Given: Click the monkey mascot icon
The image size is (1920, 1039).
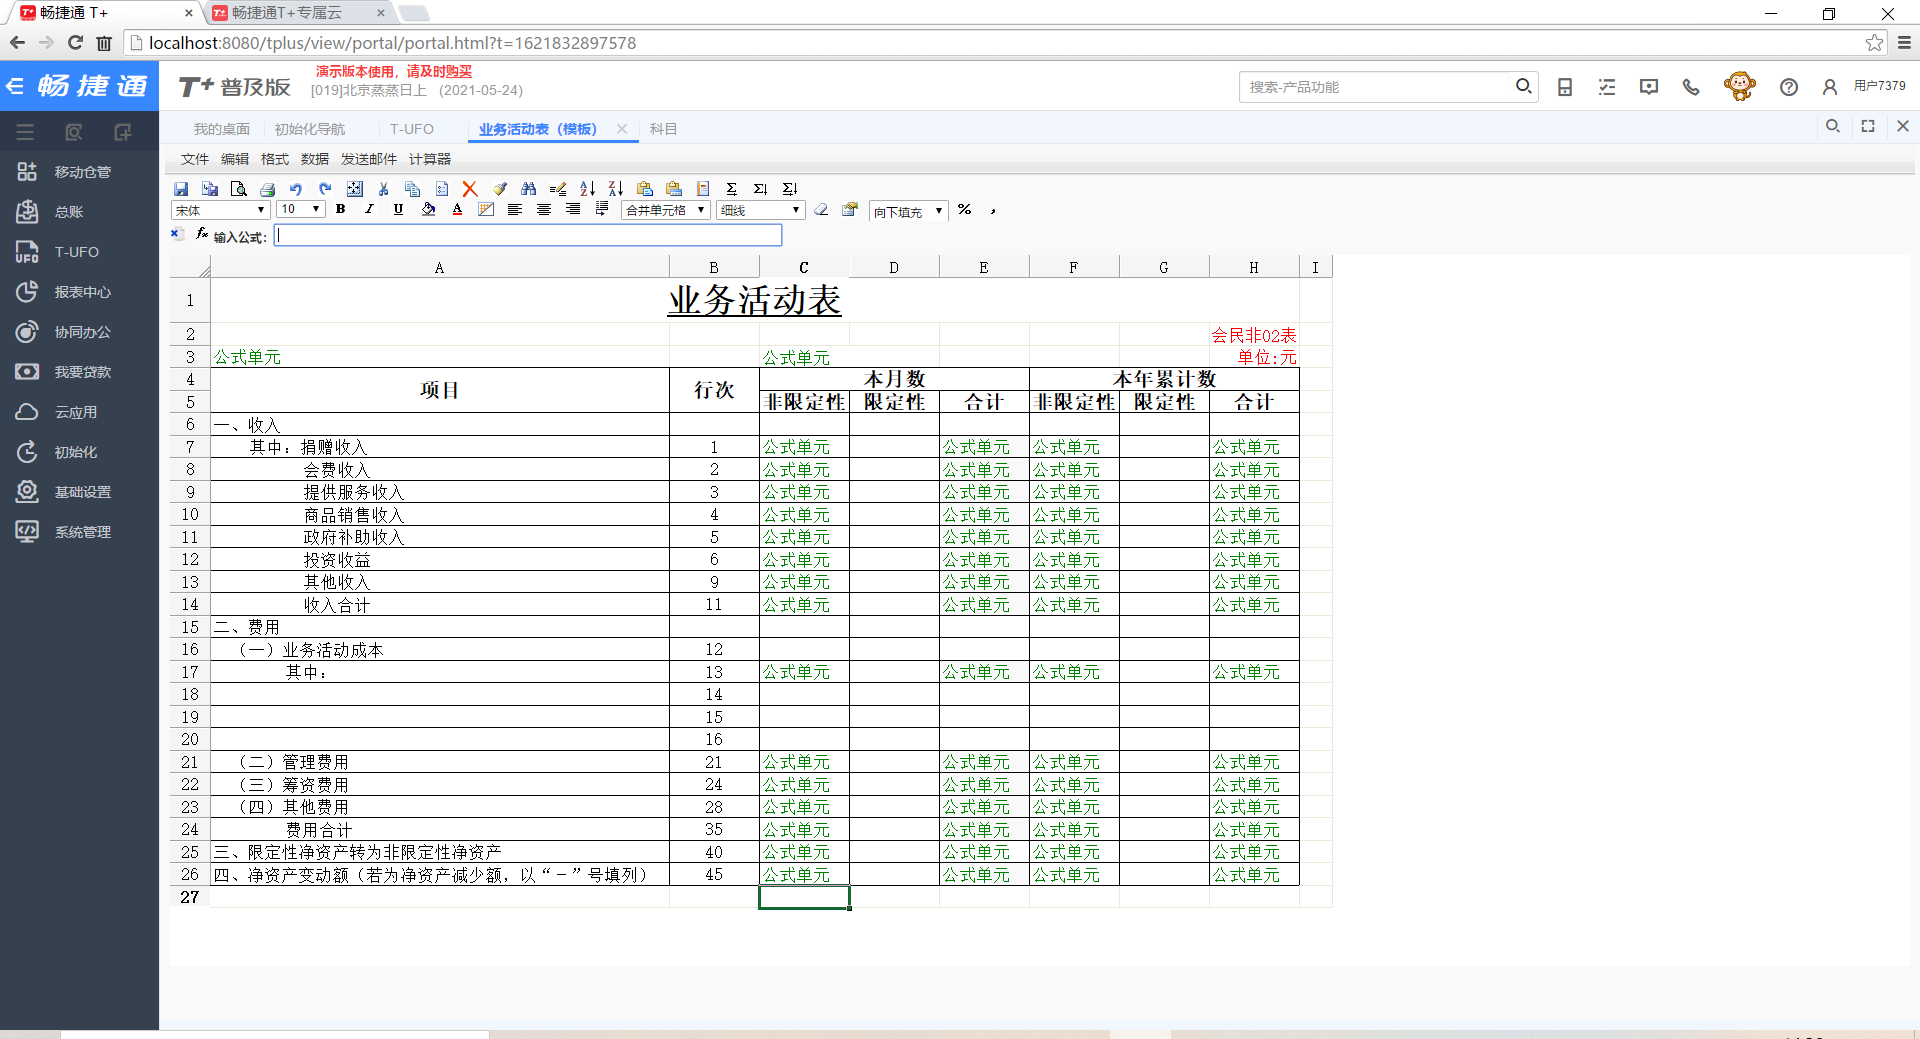Looking at the screenshot, I should [1740, 87].
